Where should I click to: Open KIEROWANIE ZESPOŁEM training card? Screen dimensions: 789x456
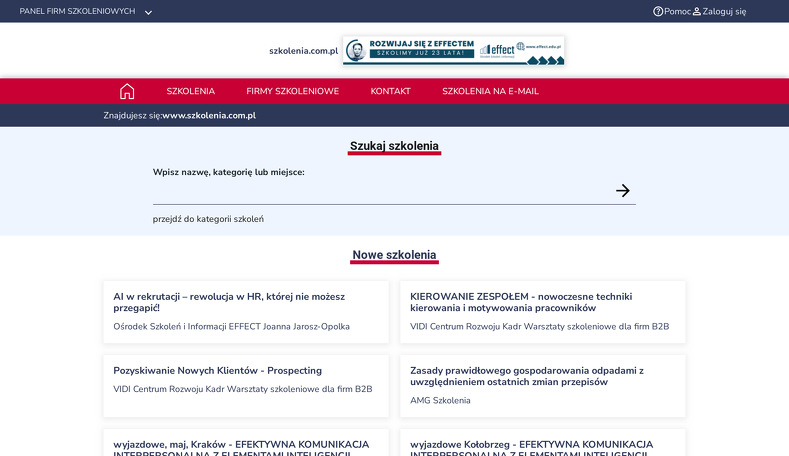pos(542,312)
